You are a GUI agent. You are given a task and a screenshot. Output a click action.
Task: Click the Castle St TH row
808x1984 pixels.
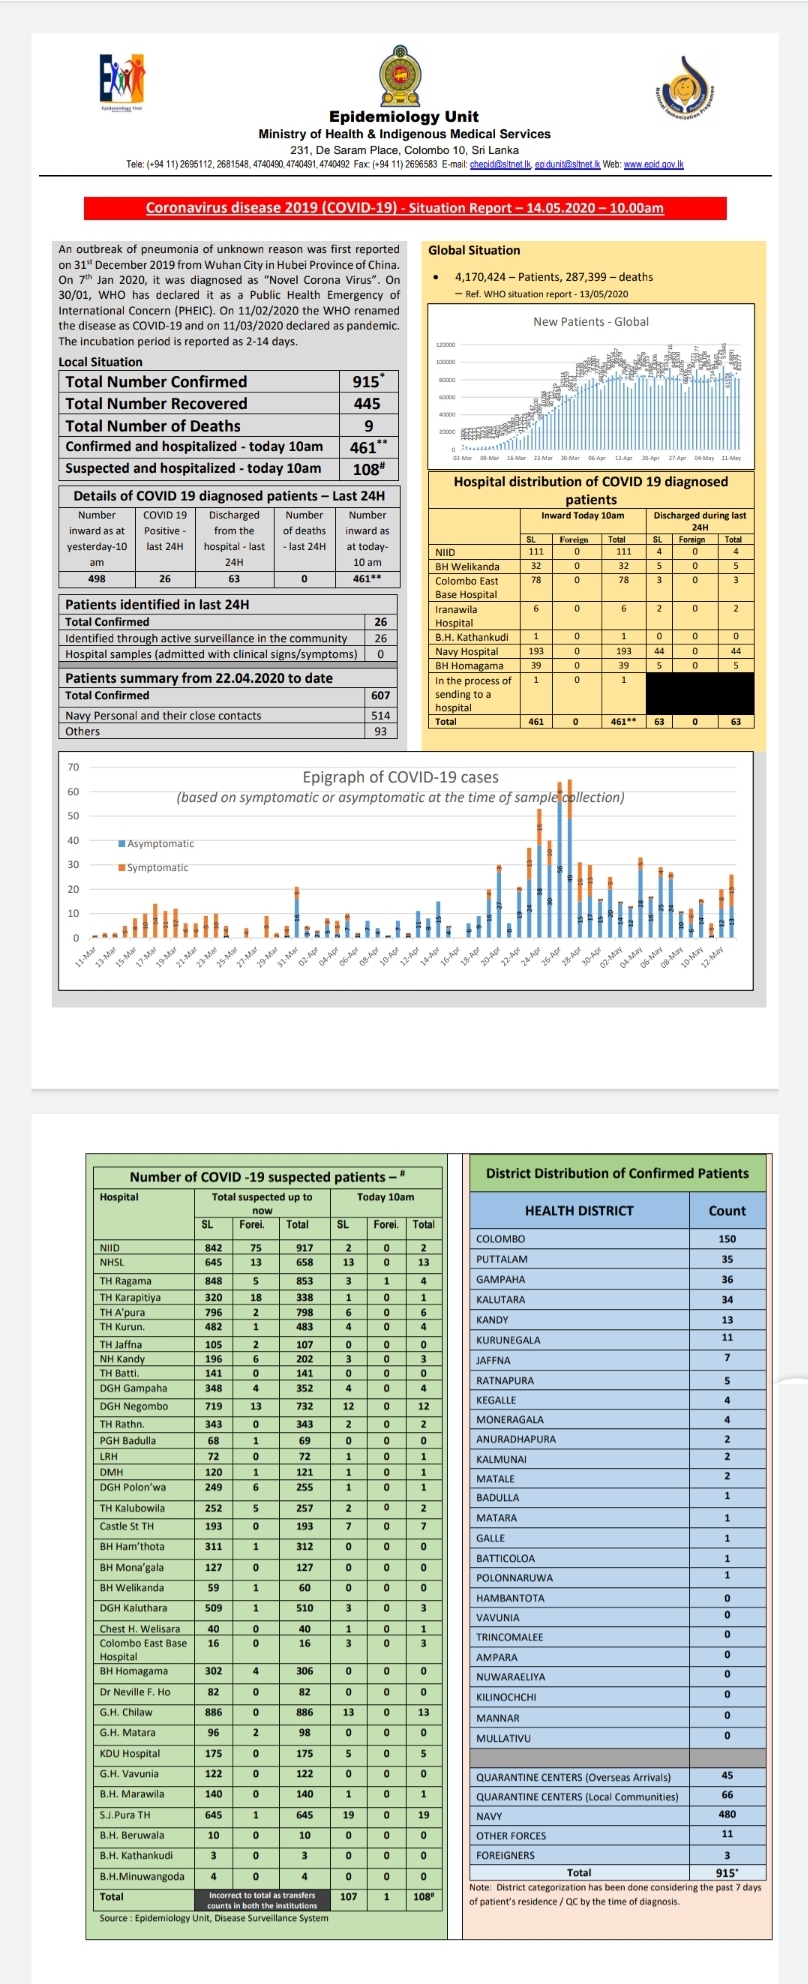coord(267,1526)
